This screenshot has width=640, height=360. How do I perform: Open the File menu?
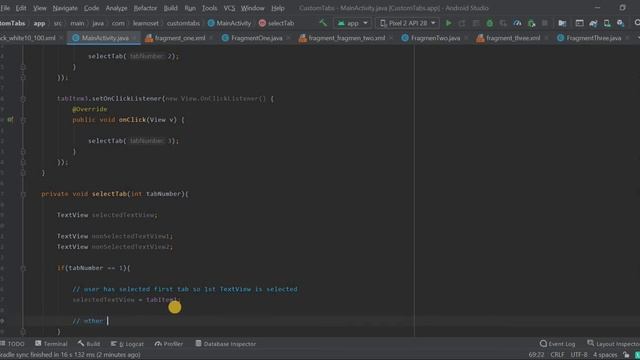tap(5, 8)
